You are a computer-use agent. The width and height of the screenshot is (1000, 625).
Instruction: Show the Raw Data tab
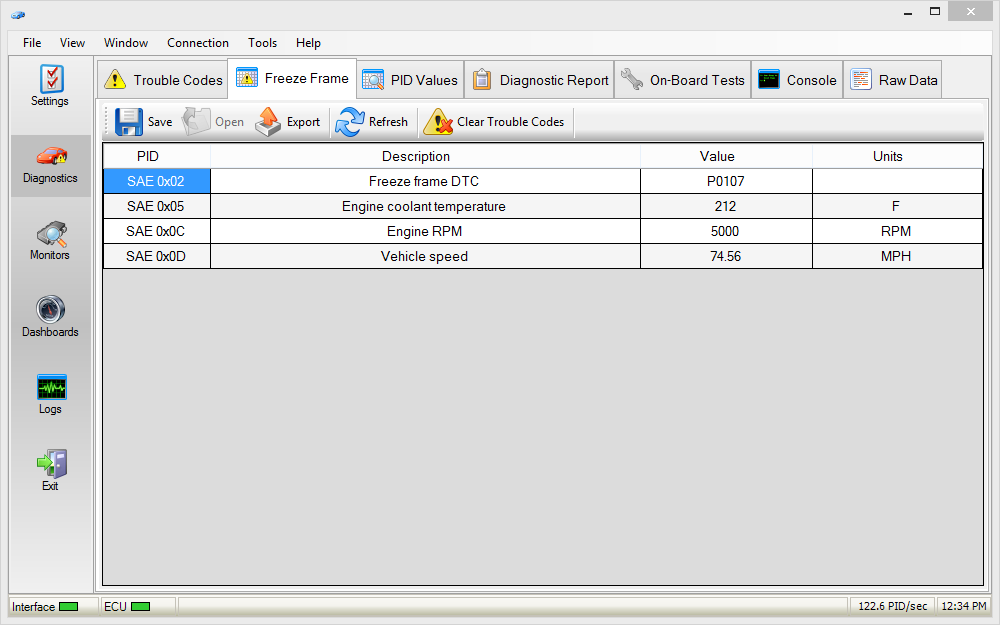894,80
